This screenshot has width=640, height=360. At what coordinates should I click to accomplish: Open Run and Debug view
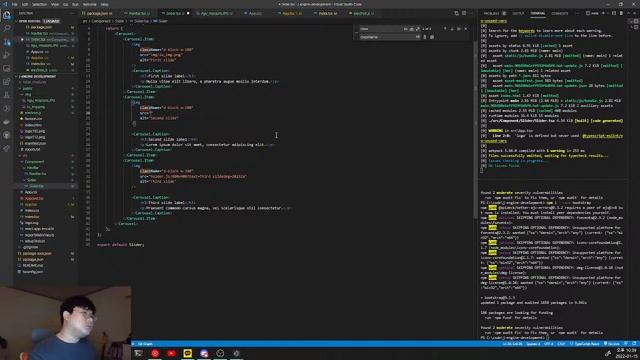click(x=7, y=55)
